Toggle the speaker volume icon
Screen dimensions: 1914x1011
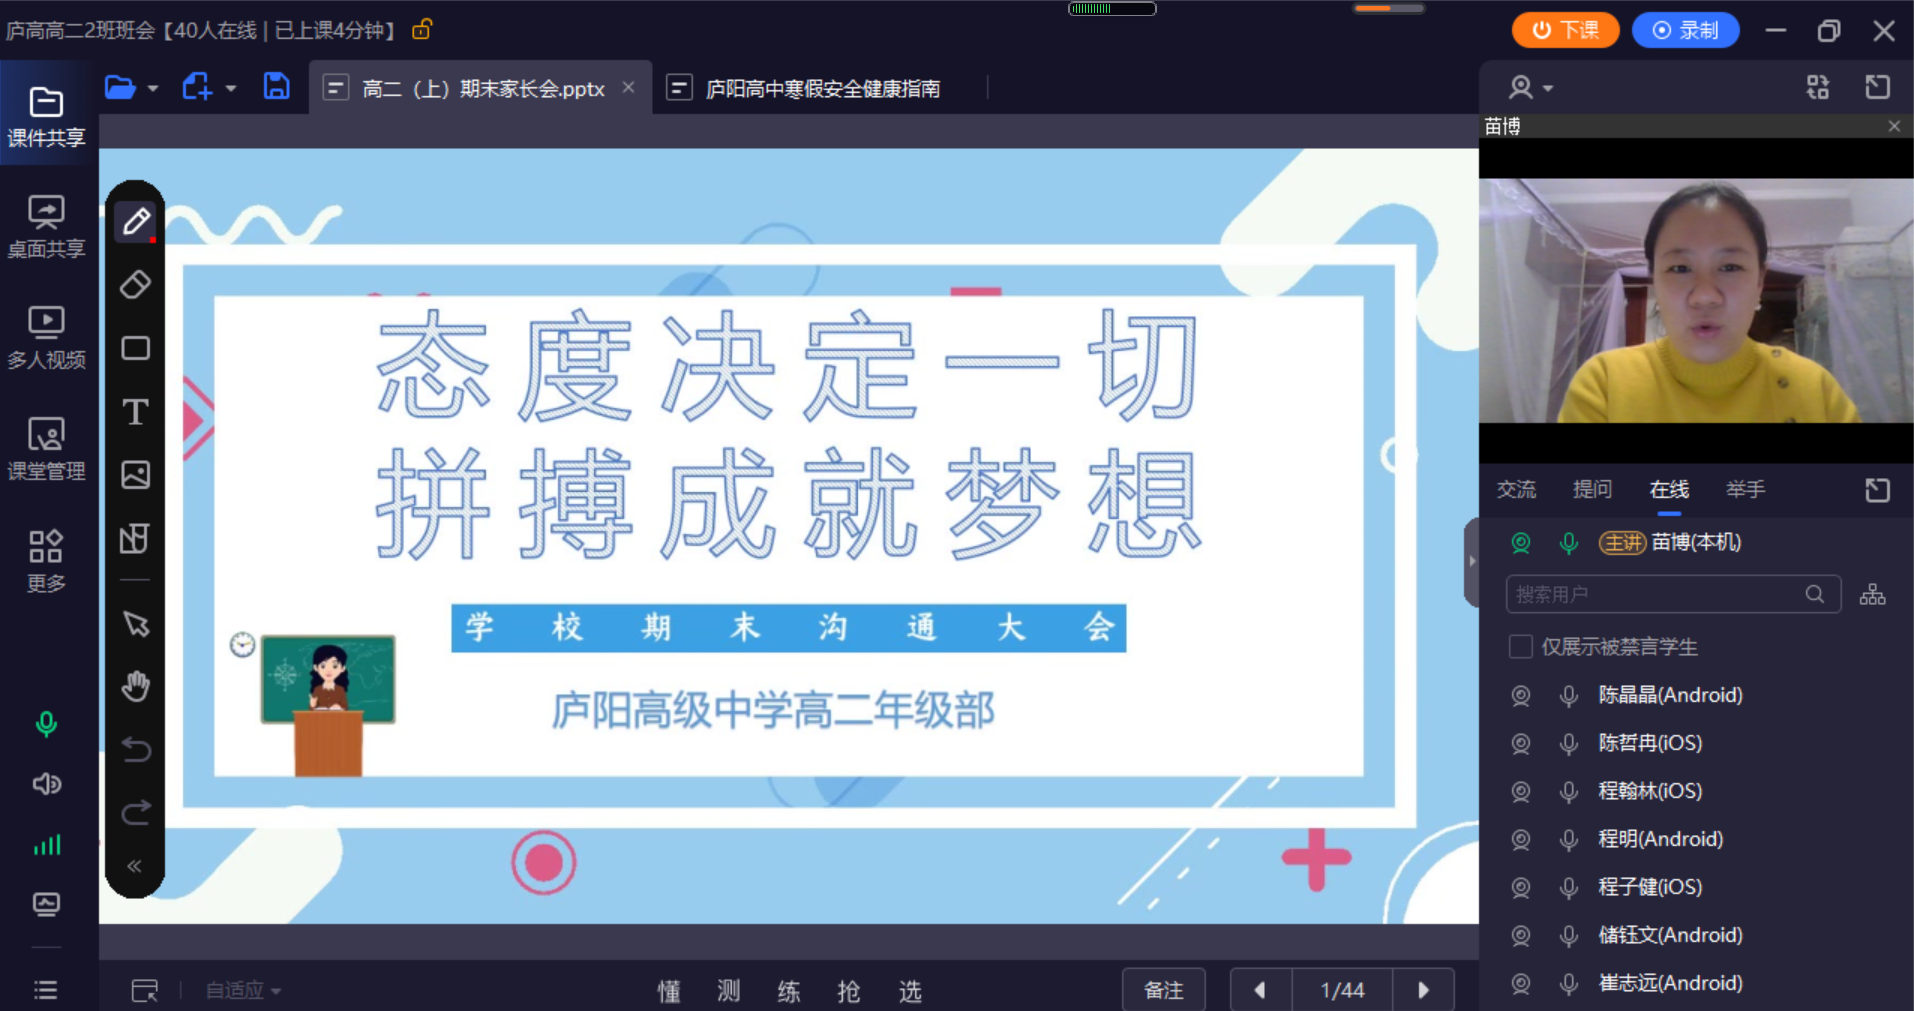pyautogui.click(x=46, y=784)
